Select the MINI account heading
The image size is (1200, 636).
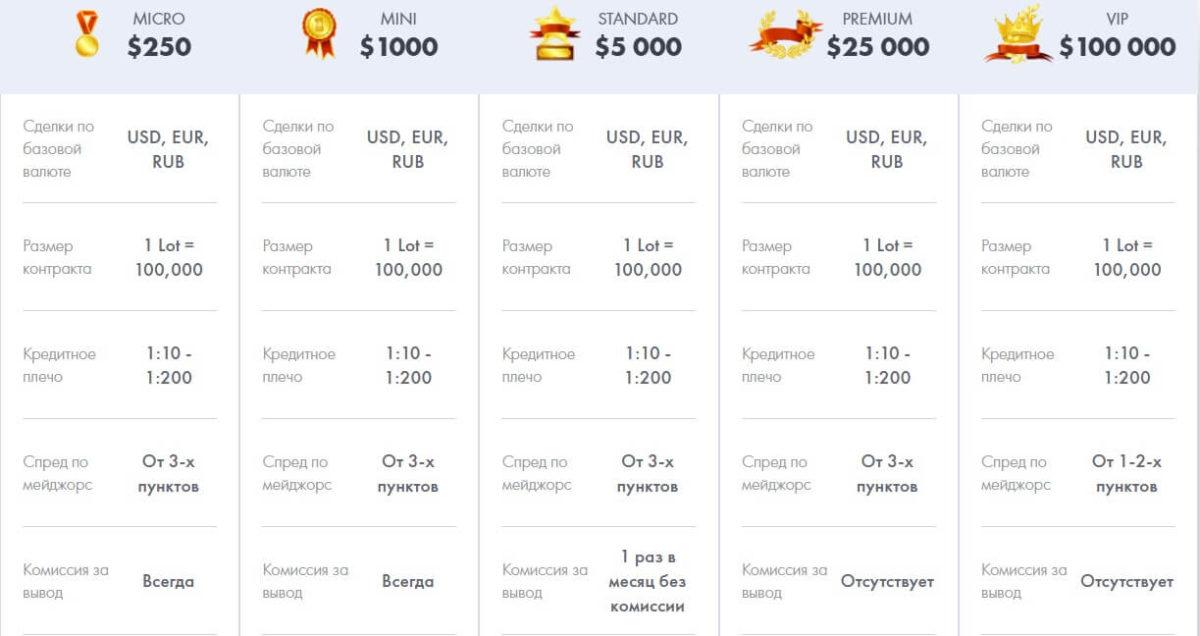click(399, 19)
